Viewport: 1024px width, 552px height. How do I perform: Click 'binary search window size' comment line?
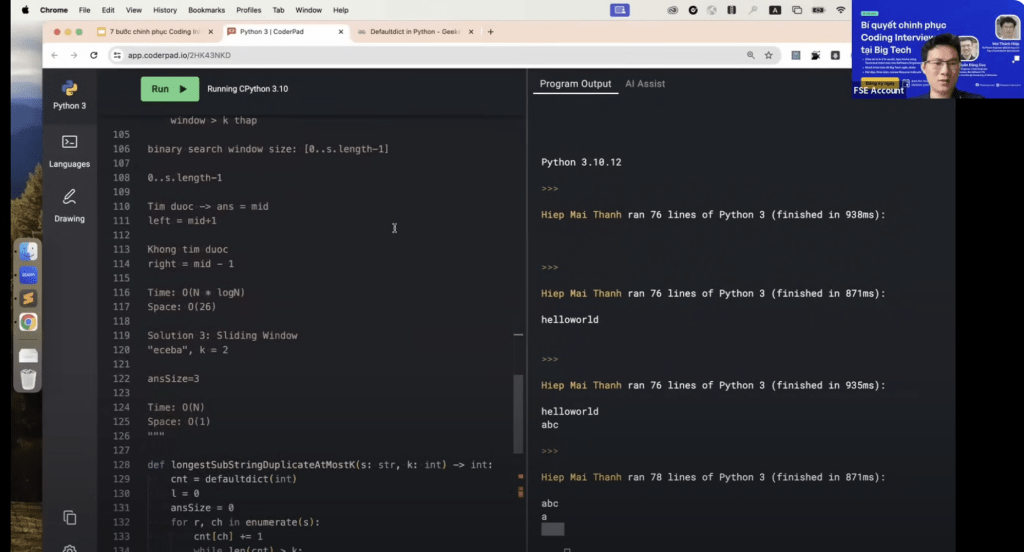coord(268,149)
